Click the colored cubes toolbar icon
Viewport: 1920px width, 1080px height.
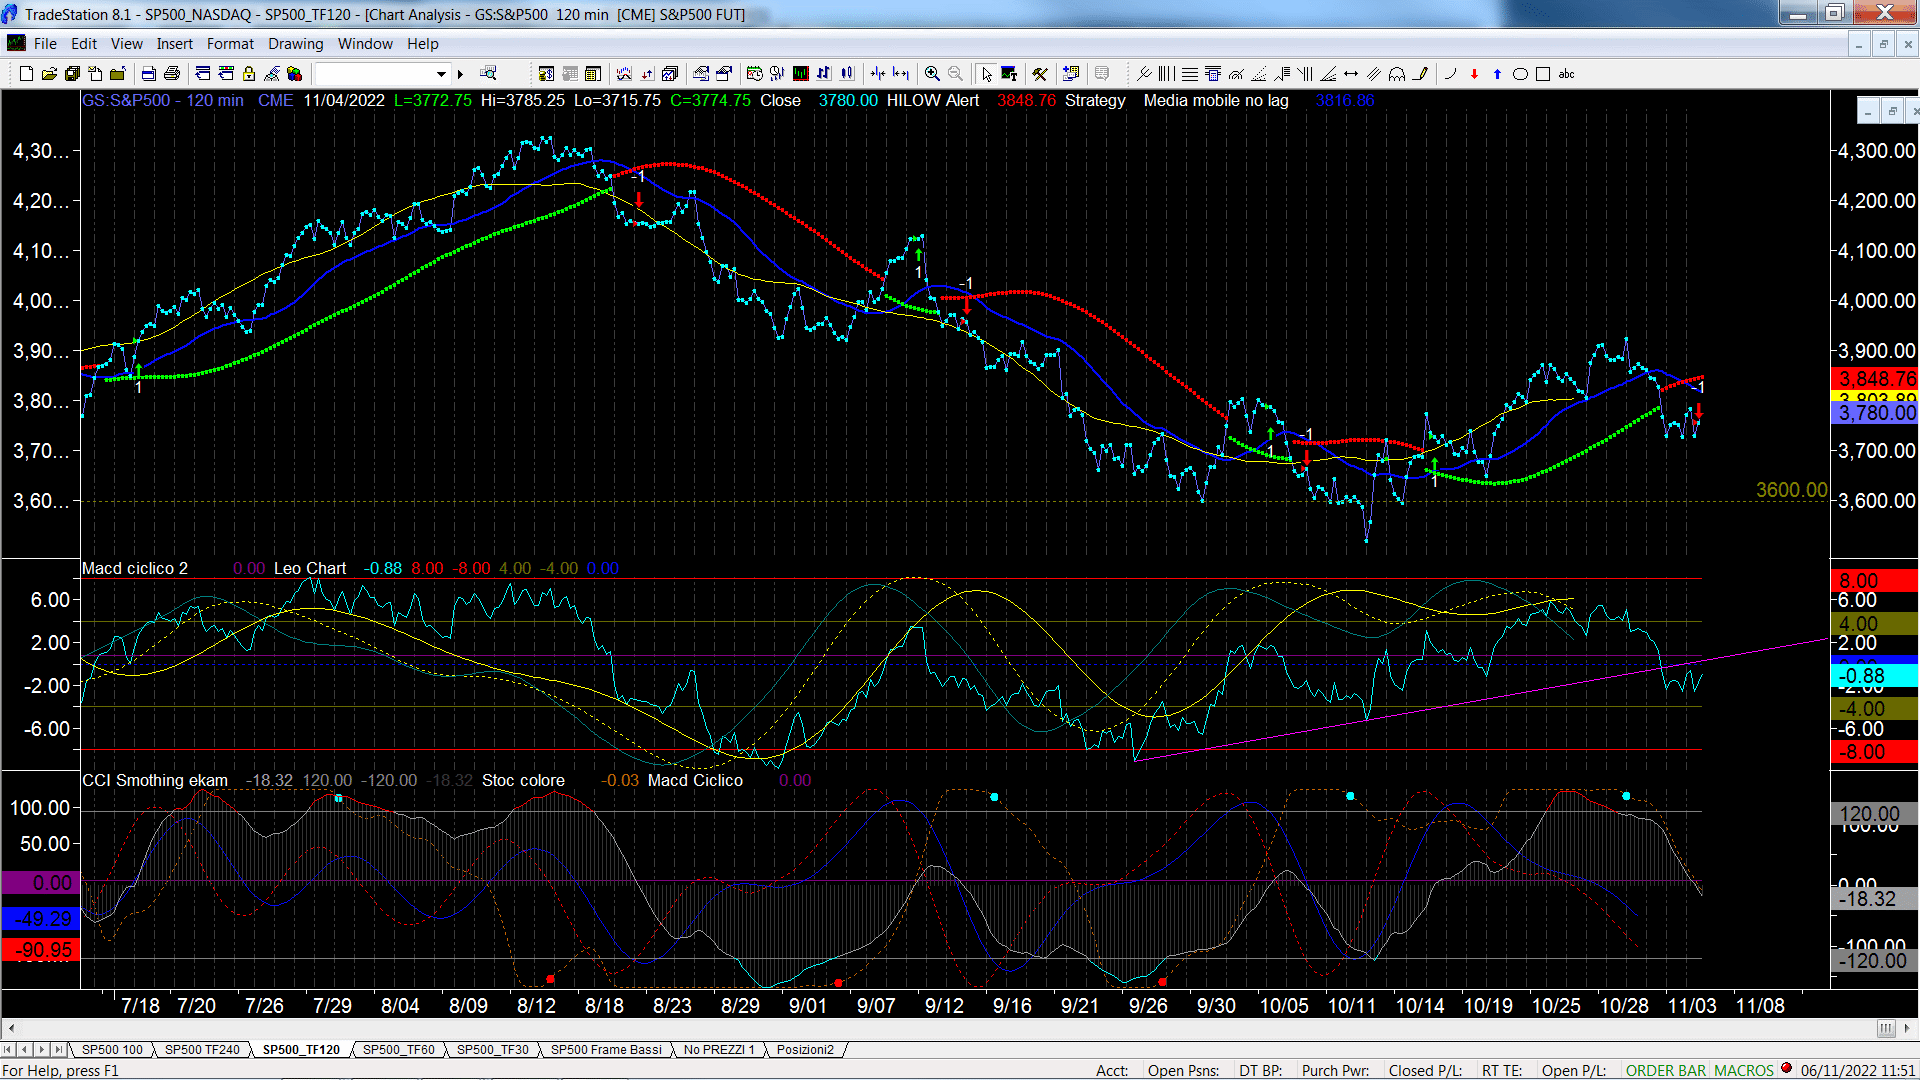(x=294, y=74)
